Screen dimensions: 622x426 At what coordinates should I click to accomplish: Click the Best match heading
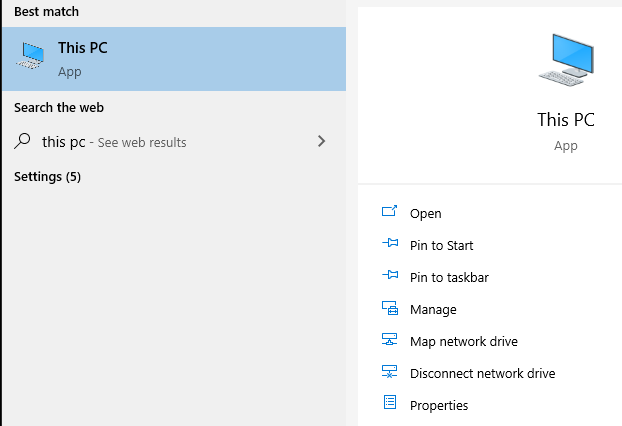[46, 12]
